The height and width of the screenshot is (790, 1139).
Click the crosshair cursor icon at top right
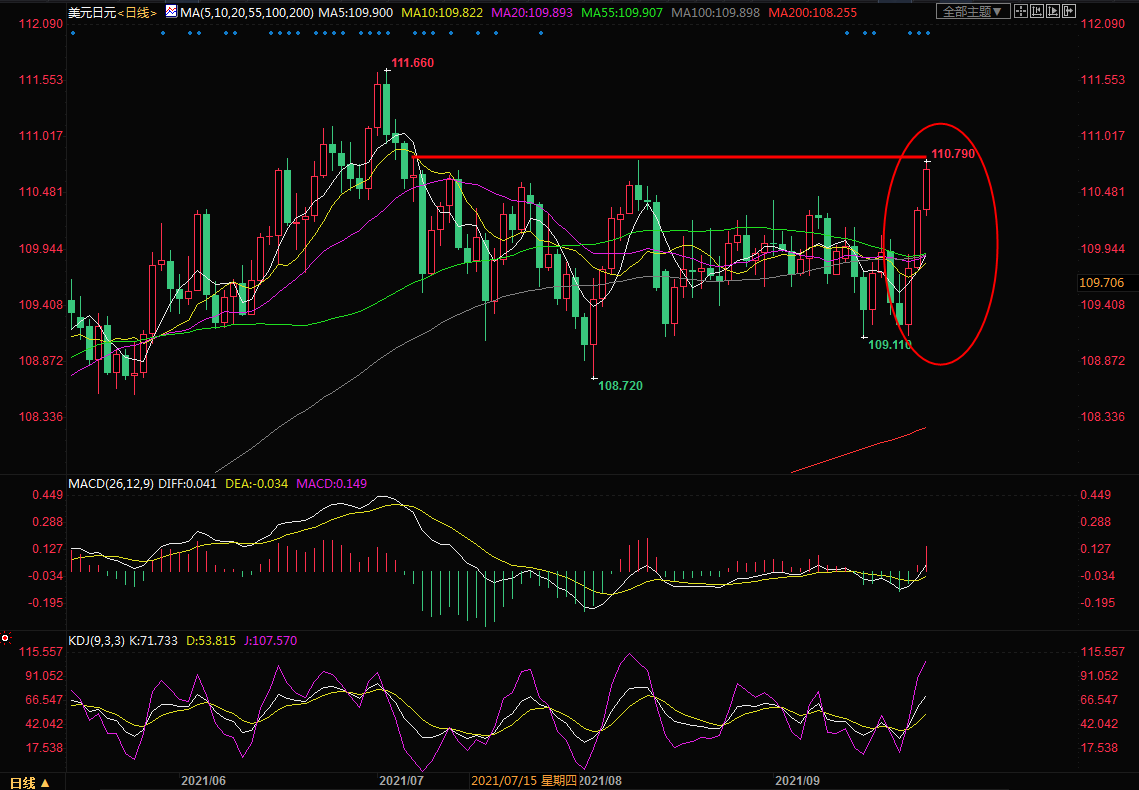click(1020, 11)
